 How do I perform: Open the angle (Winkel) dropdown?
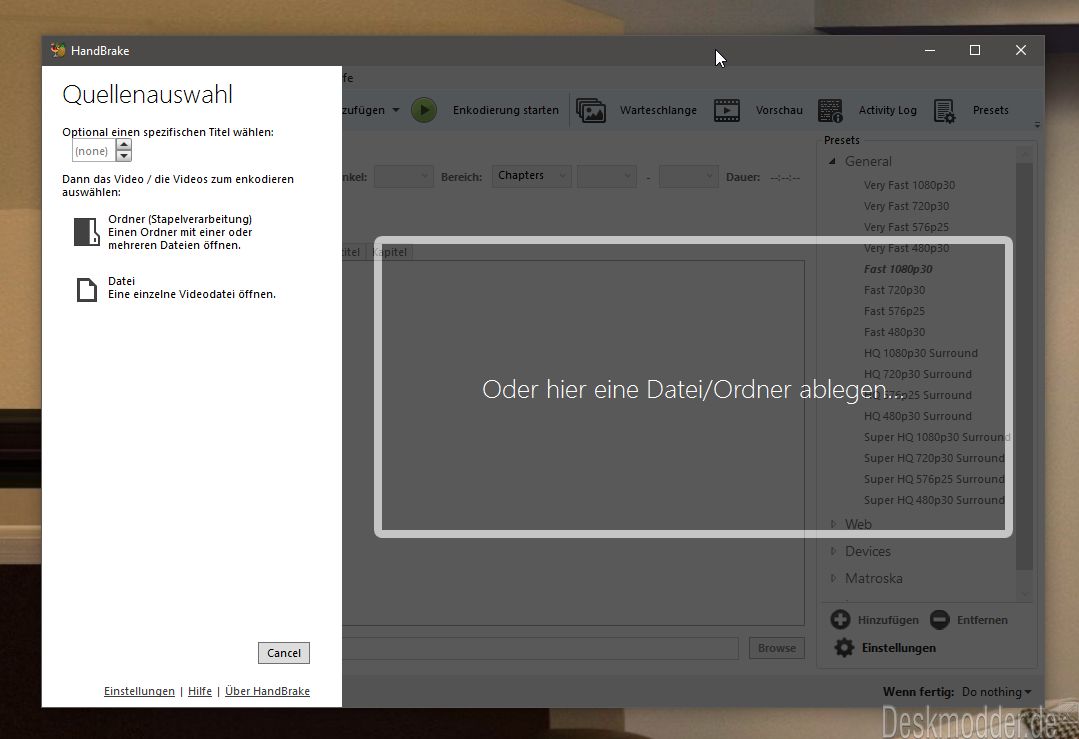[x=403, y=176]
